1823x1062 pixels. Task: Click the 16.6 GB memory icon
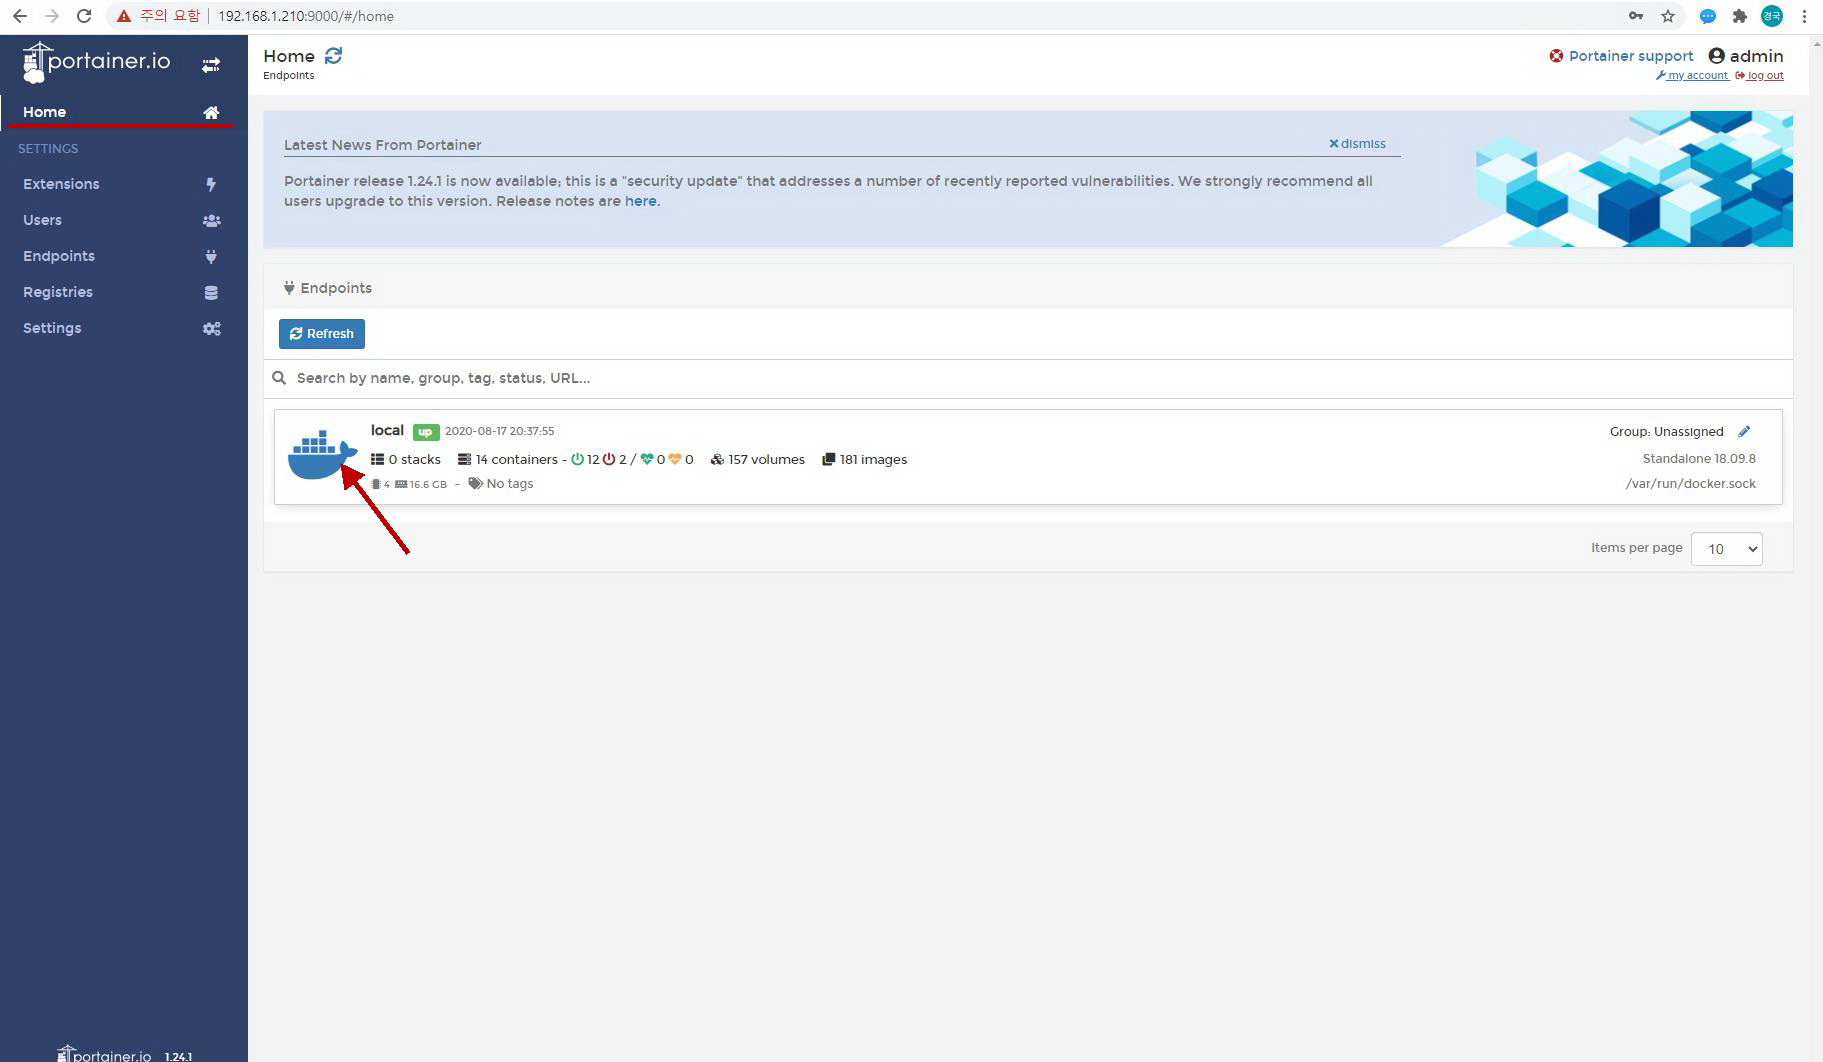click(x=400, y=484)
